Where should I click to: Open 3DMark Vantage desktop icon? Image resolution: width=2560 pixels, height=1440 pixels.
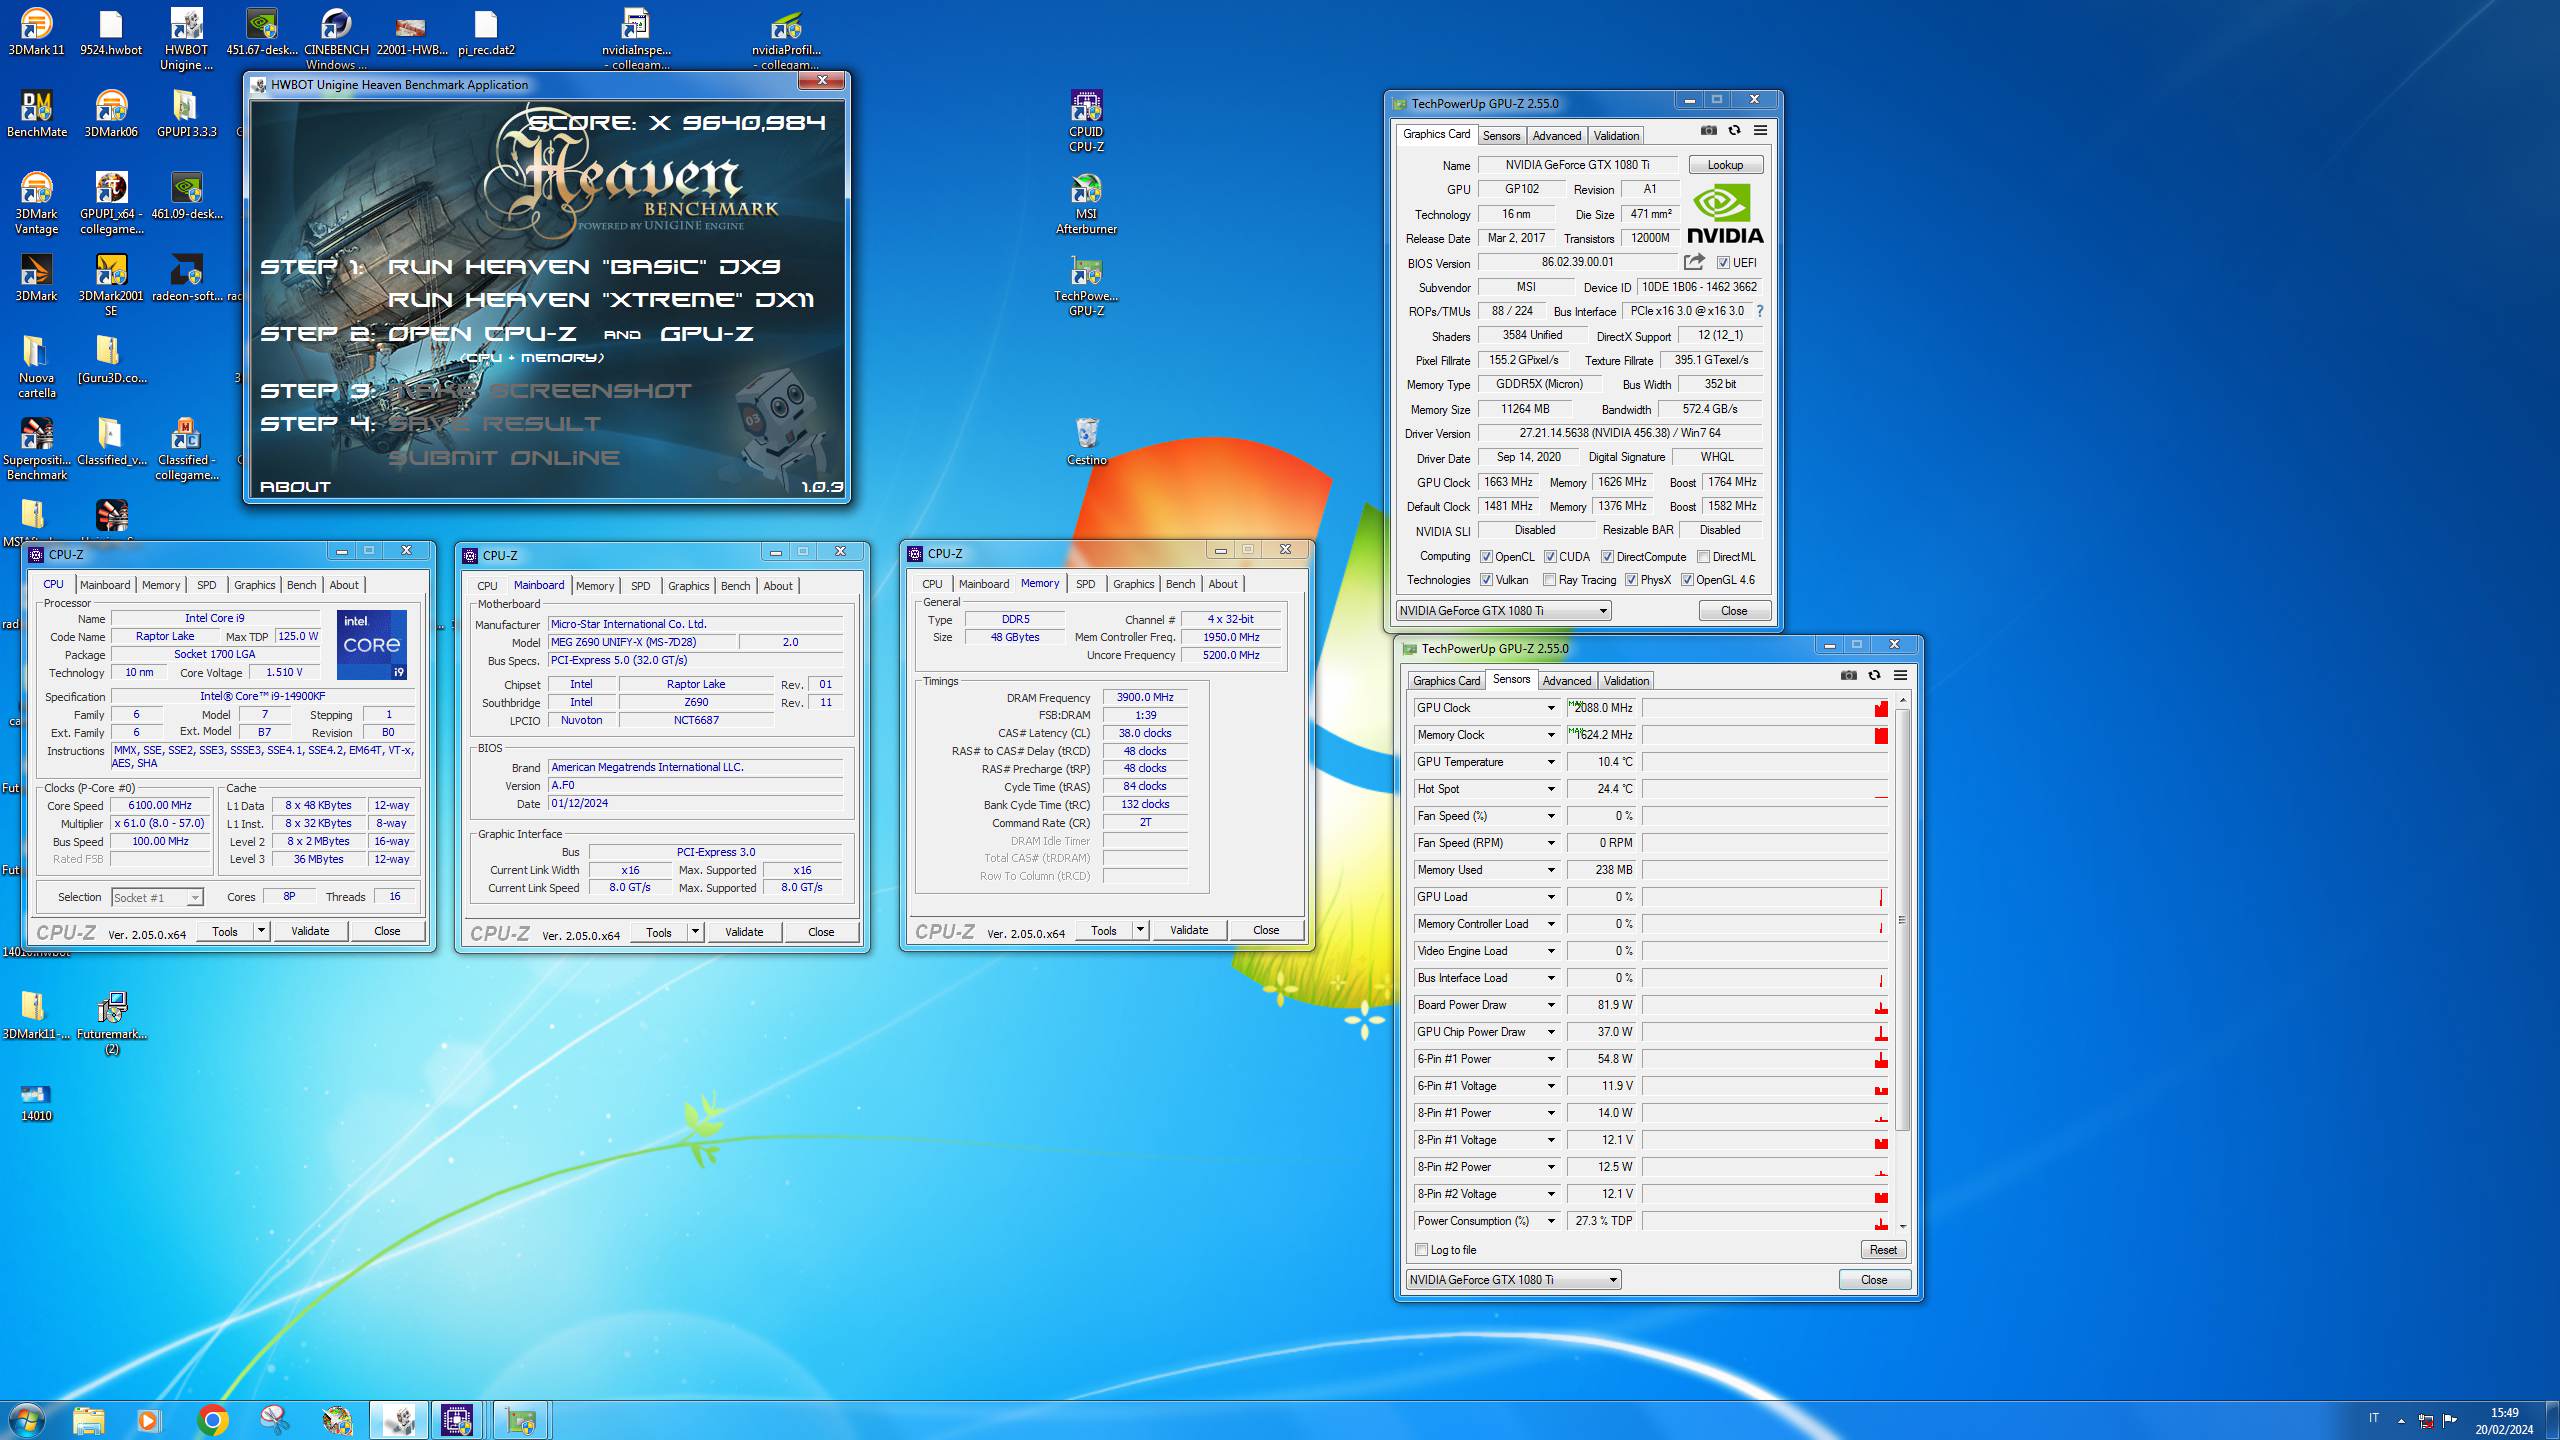36,203
